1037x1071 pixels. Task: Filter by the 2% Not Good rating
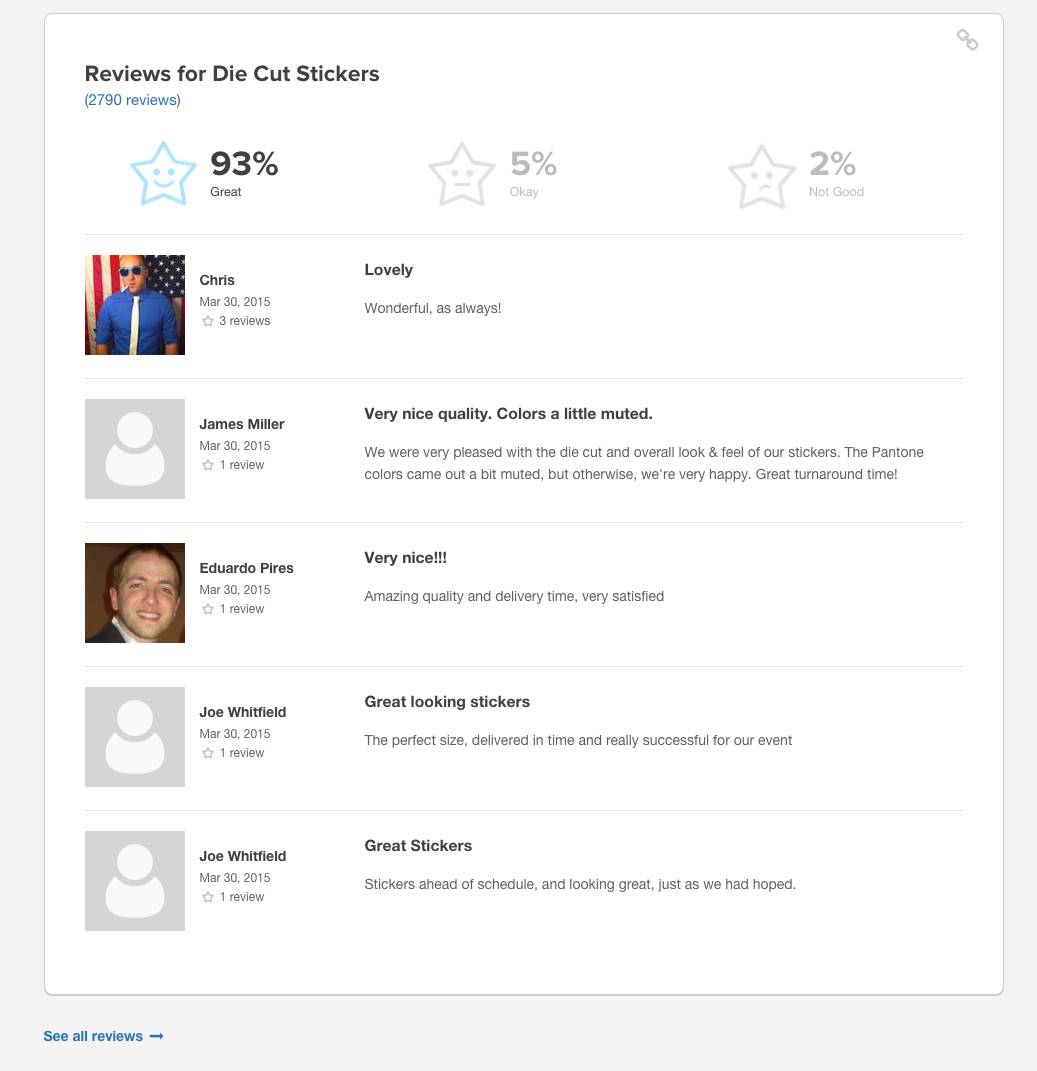(x=836, y=173)
